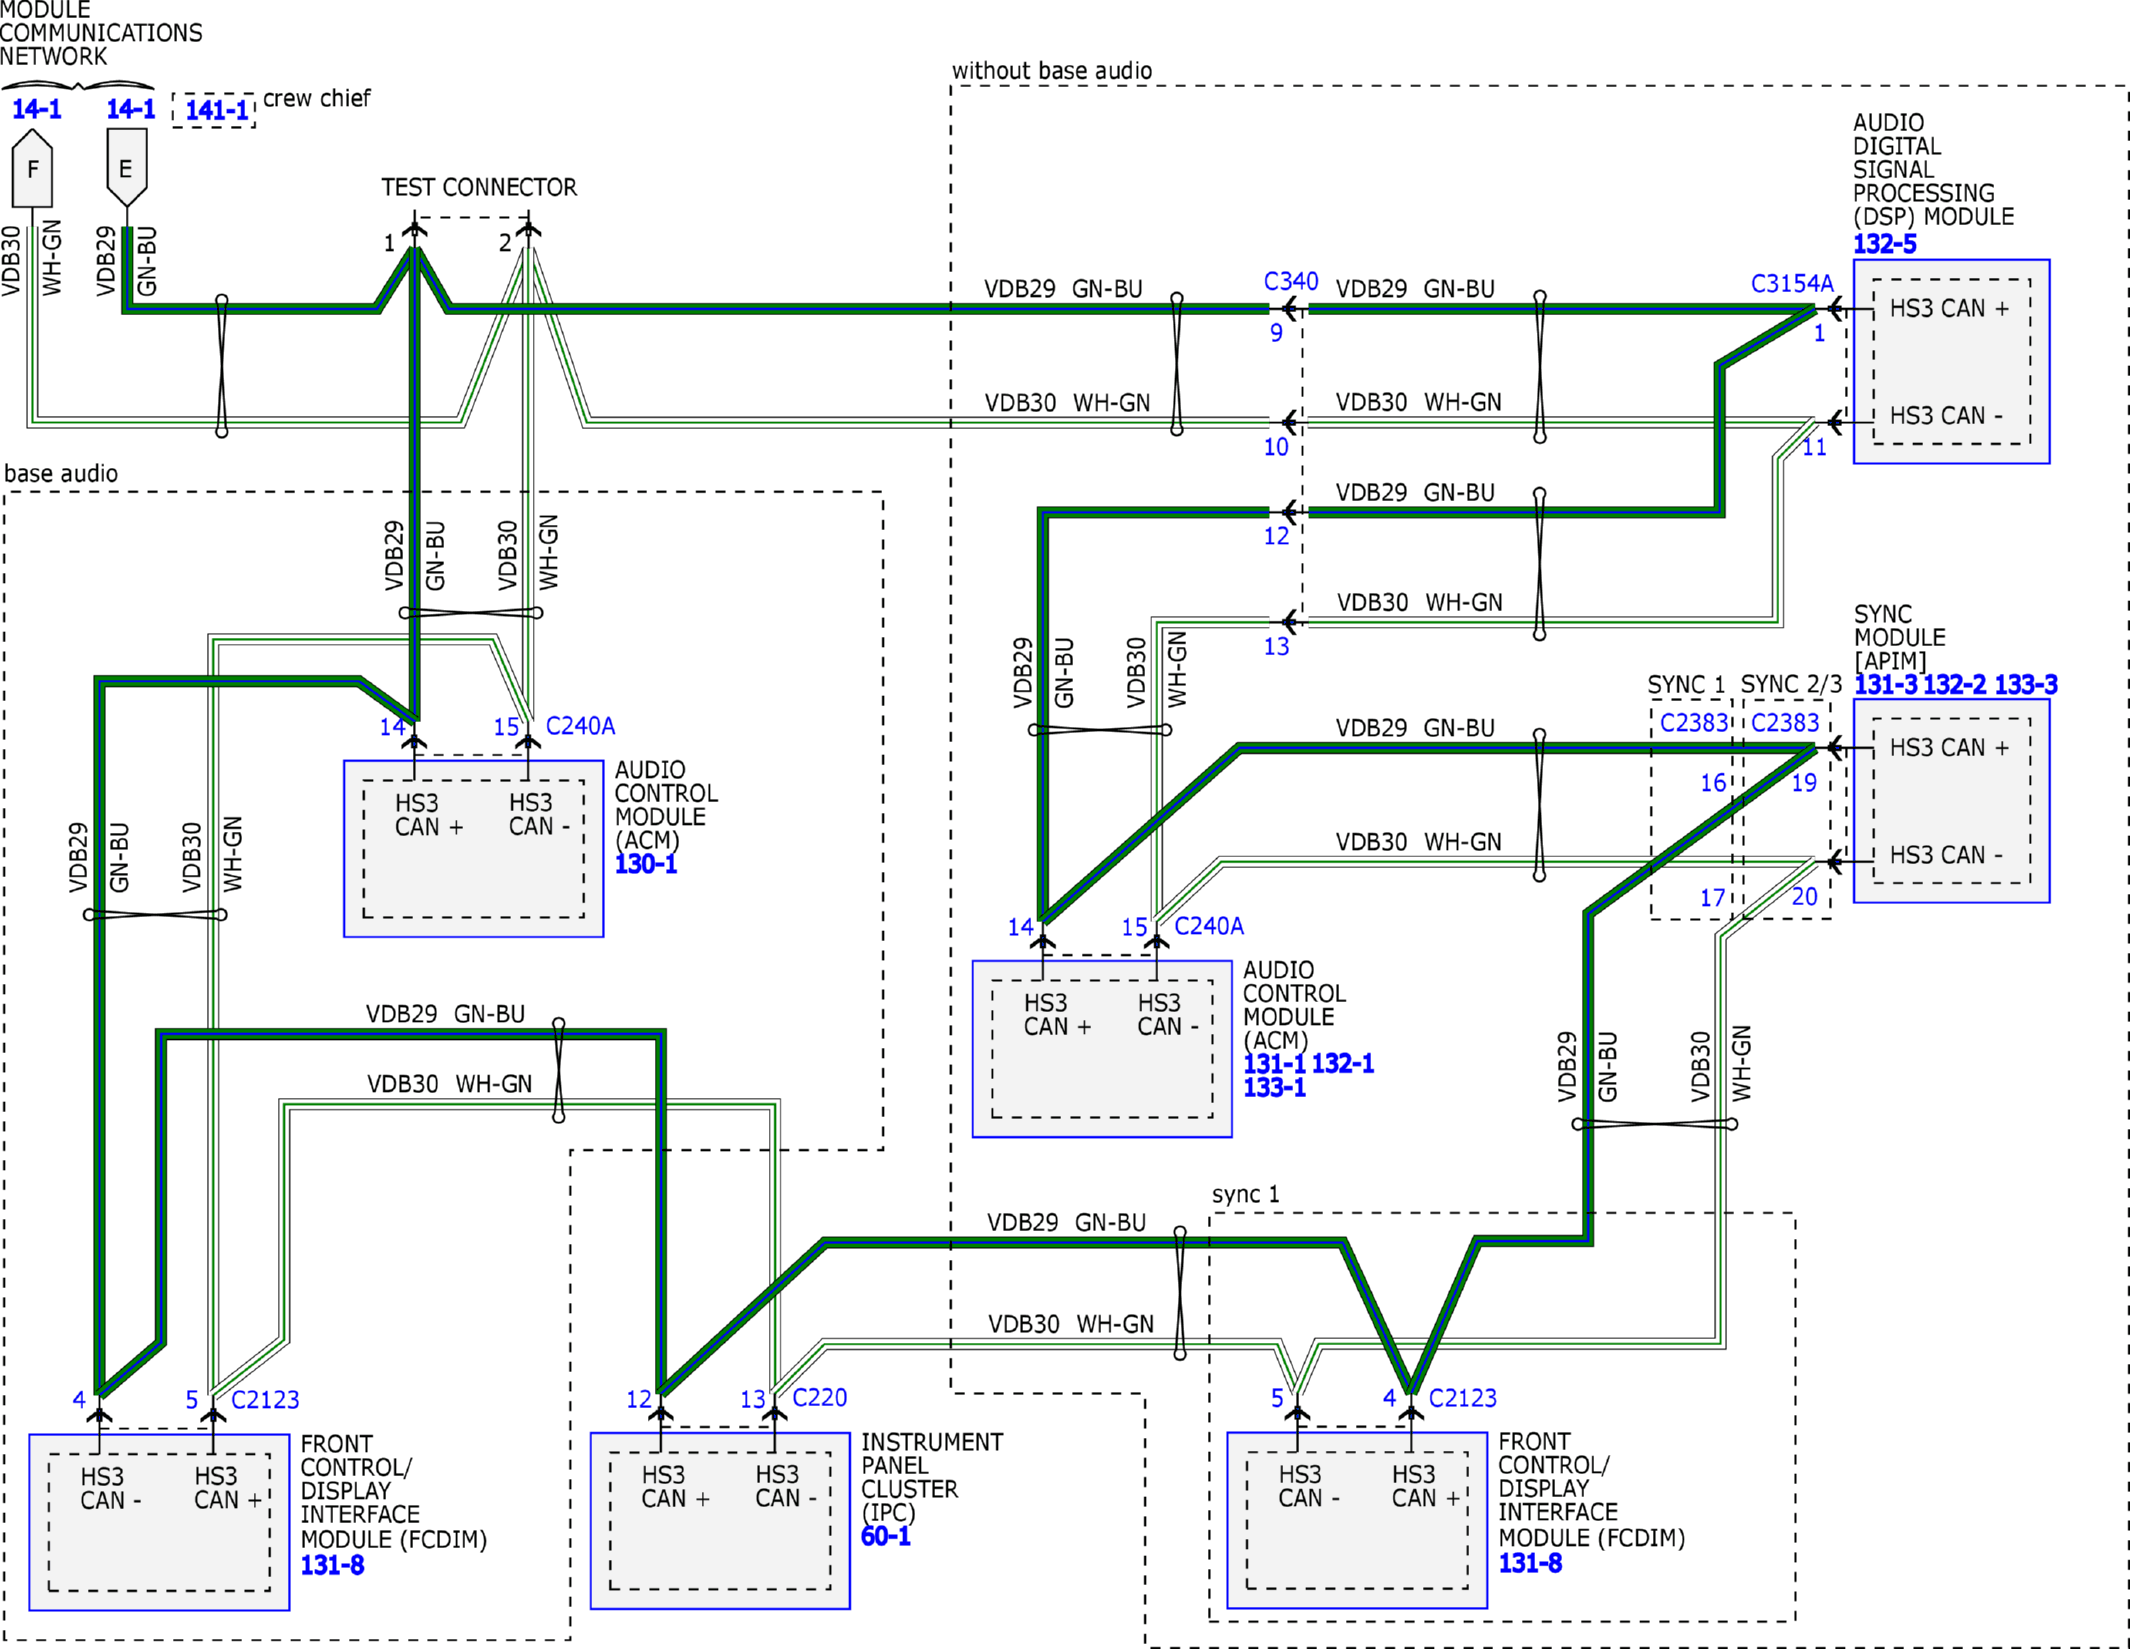Open the 141-1 crew chief reference
The width and height of the screenshot is (2130, 1649).
[x=215, y=110]
